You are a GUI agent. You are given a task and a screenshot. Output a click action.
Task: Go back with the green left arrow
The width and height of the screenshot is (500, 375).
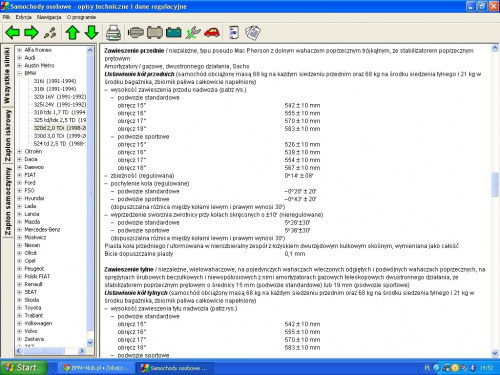tap(13, 32)
